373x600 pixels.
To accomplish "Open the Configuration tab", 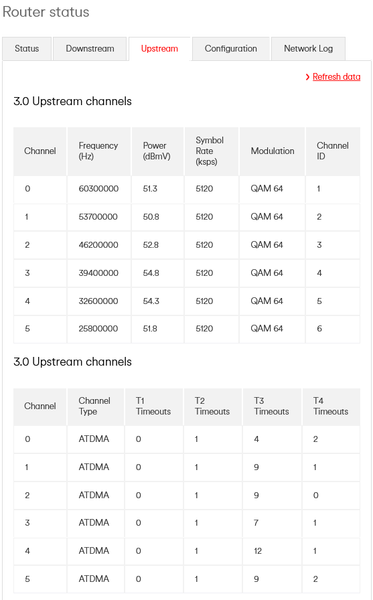I will click(x=231, y=49).
